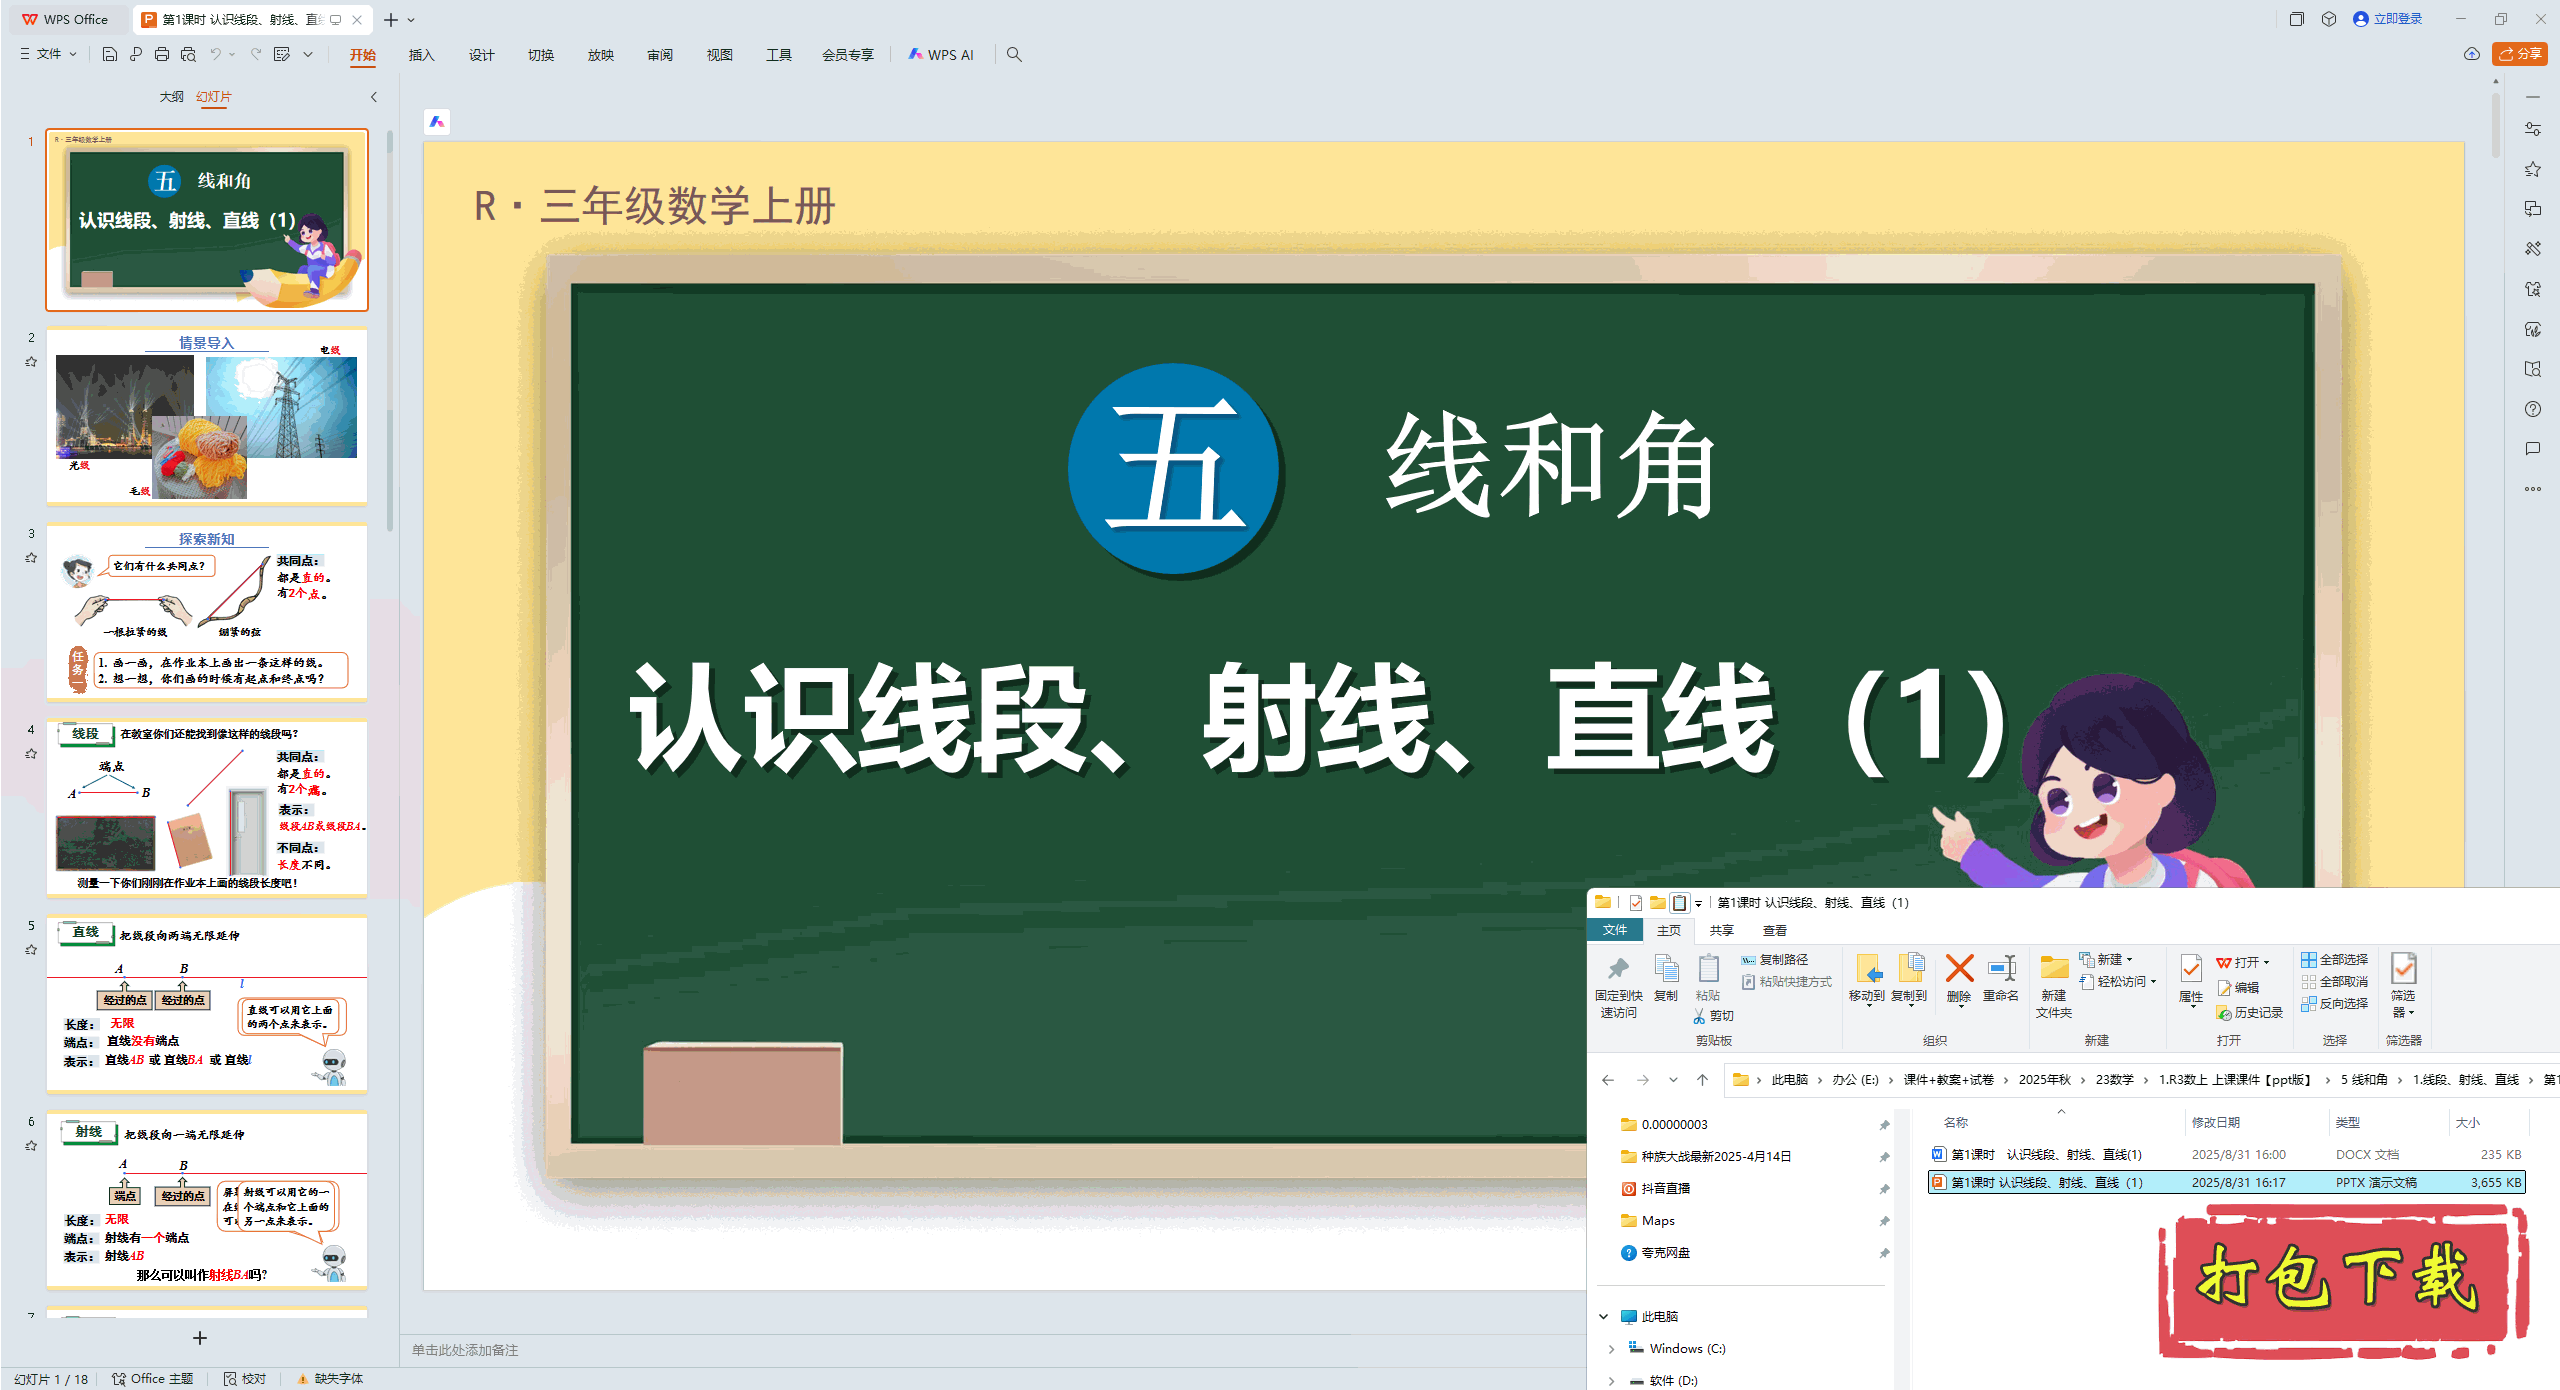Select slide 3 thumbnail 探索新知
This screenshot has height=1390, width=2560.
coord(207,612)
